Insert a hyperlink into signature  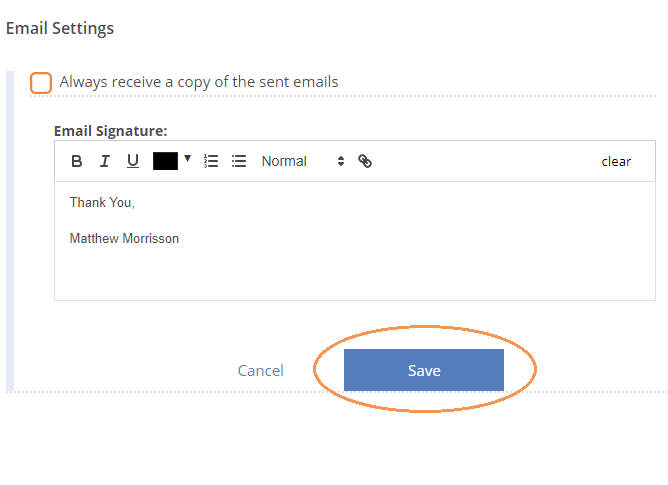(x=365, y=161)
